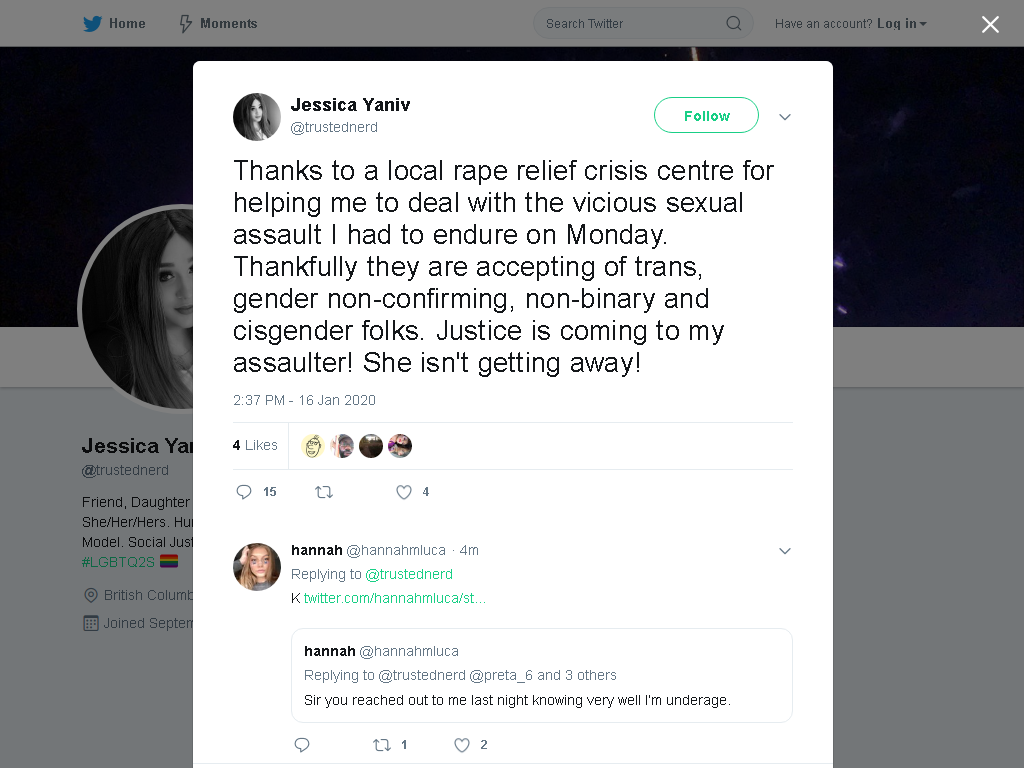The height and width of the screenshot is (768, 1024).
Task: Open the 4 Likes list
Action: [255, 445]
